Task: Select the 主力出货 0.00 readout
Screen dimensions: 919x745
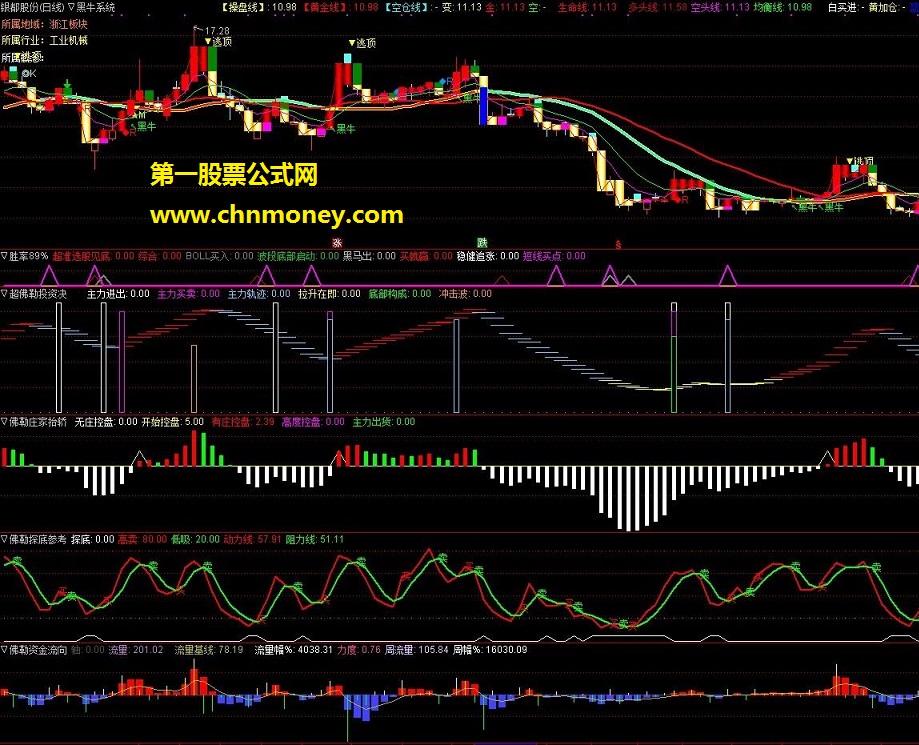Action: point(383,422)
